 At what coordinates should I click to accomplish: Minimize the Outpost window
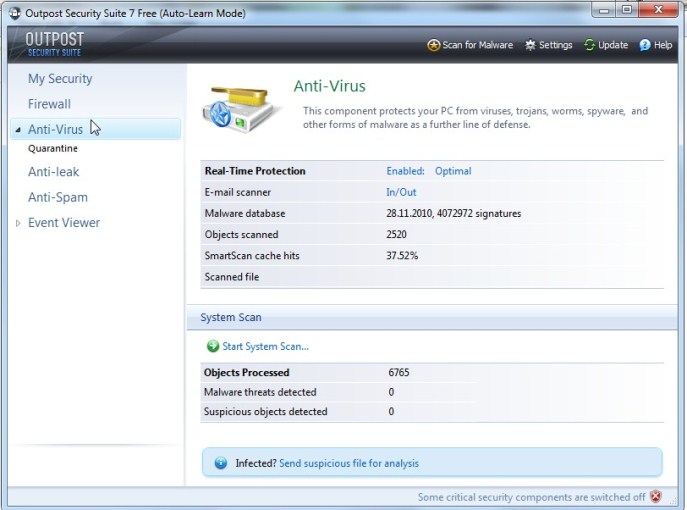click(x=605, y=10)
